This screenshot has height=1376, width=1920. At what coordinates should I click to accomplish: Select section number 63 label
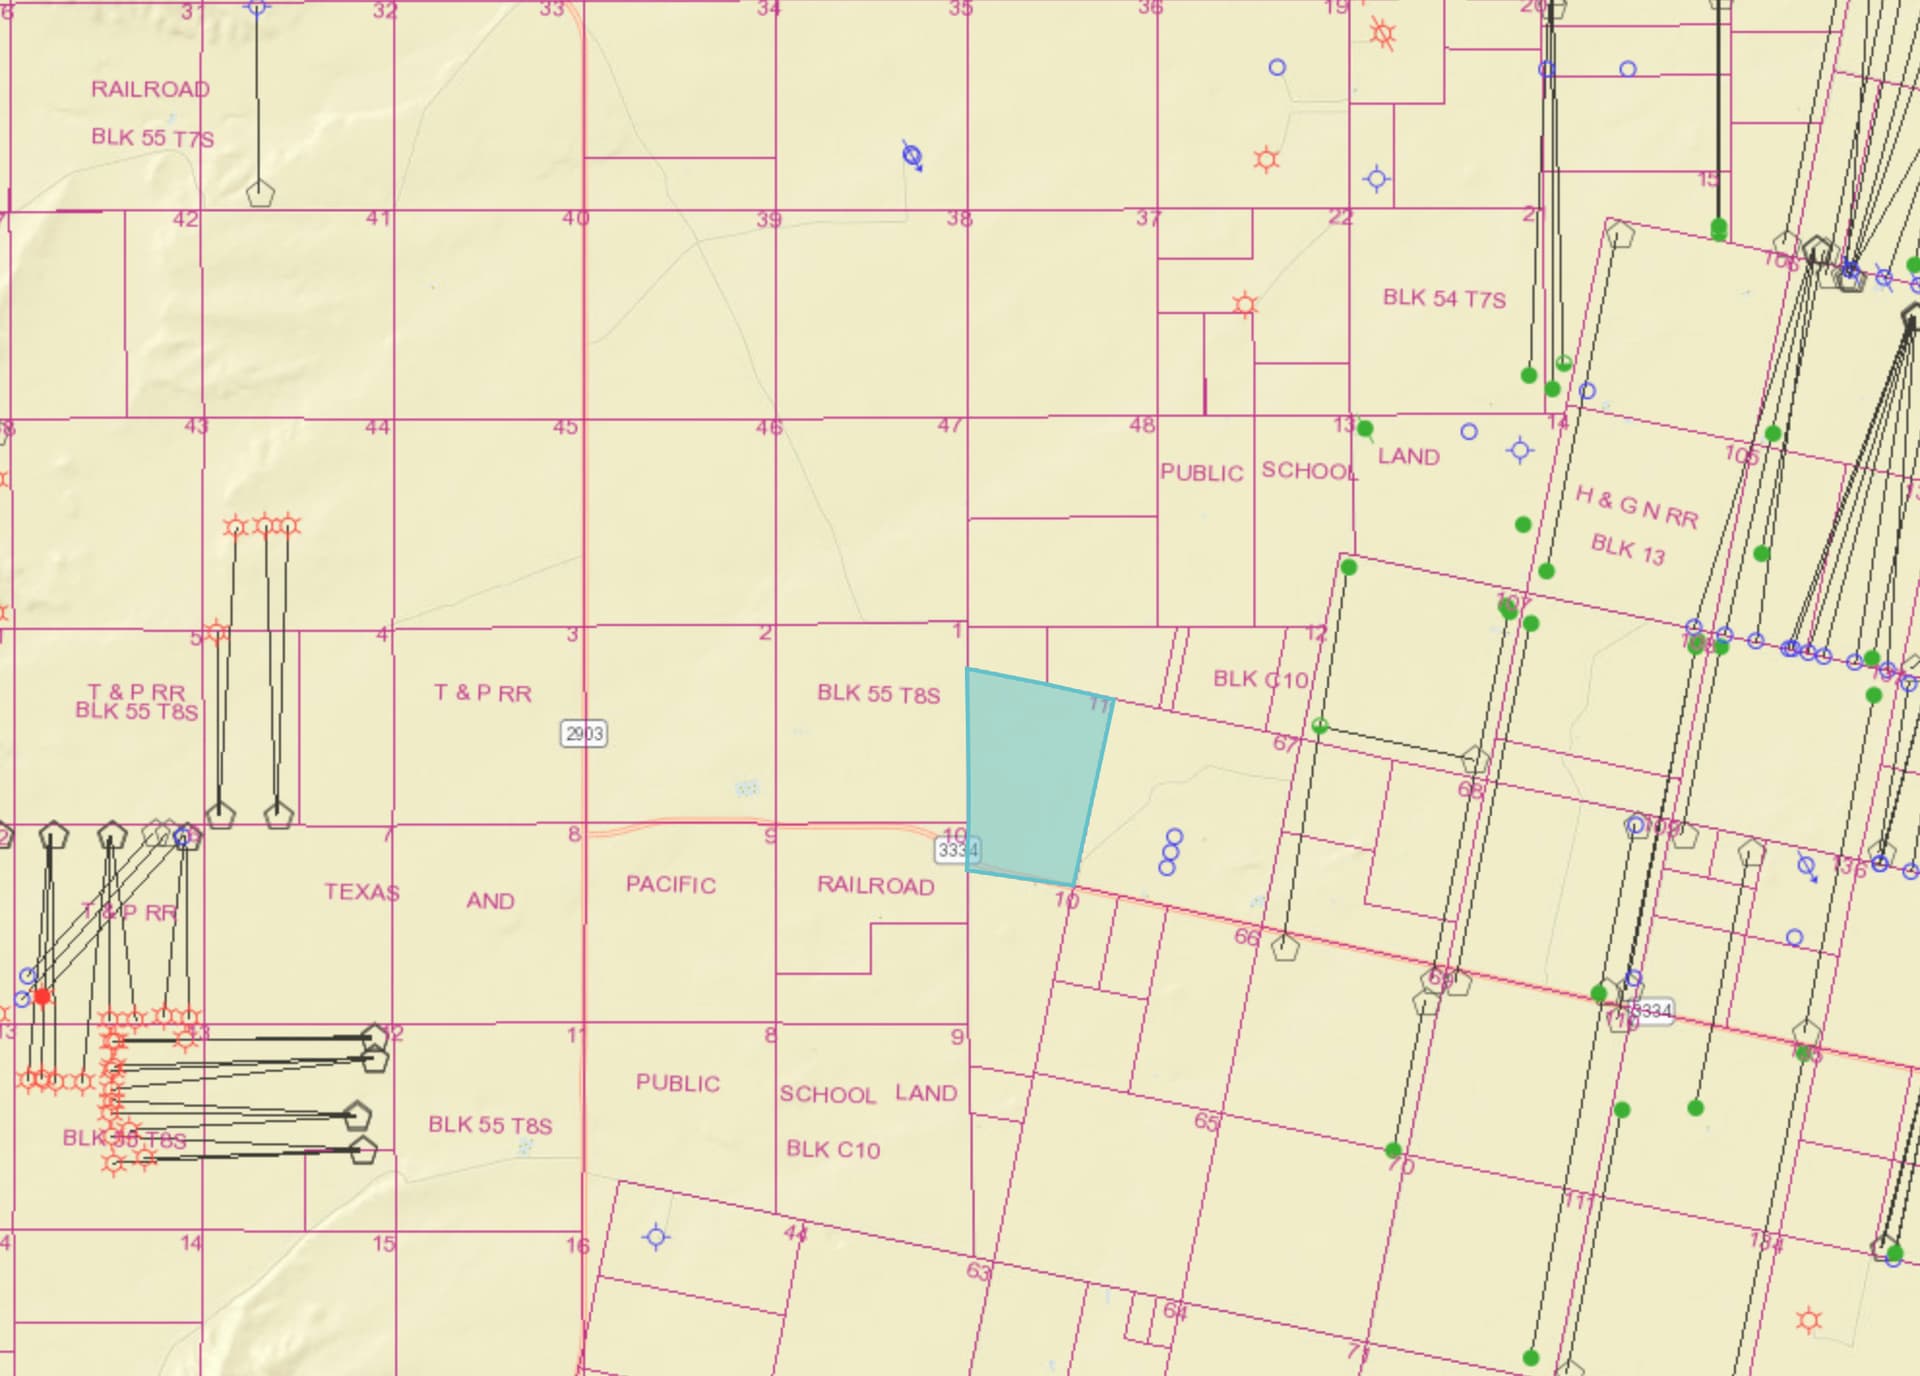coord(979,1271)
